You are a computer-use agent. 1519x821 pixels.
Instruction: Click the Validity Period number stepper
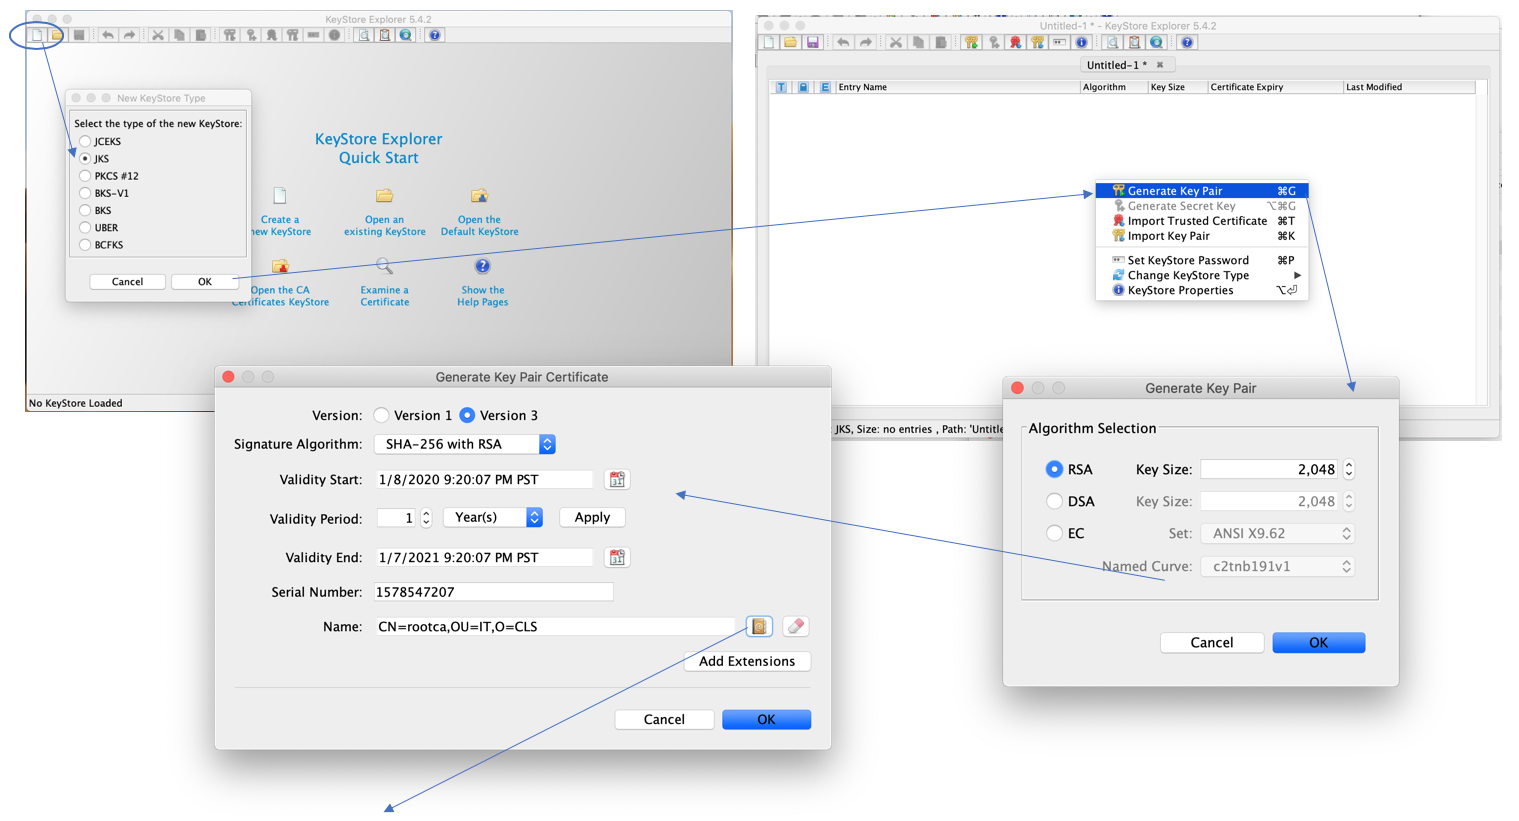click(426, 518)
